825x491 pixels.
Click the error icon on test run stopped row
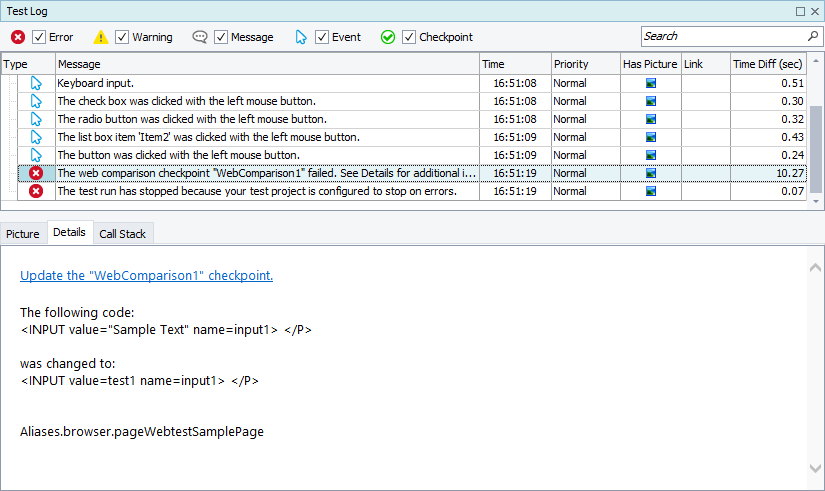pyautogui.click(x=36, y=191)
